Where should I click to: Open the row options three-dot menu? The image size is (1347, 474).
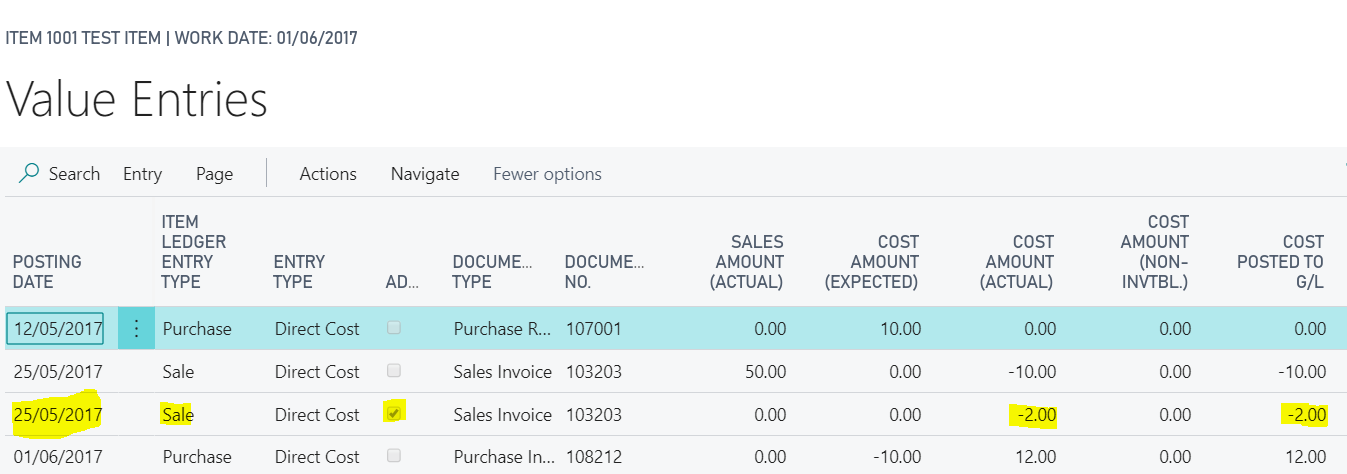coord(137,329)
